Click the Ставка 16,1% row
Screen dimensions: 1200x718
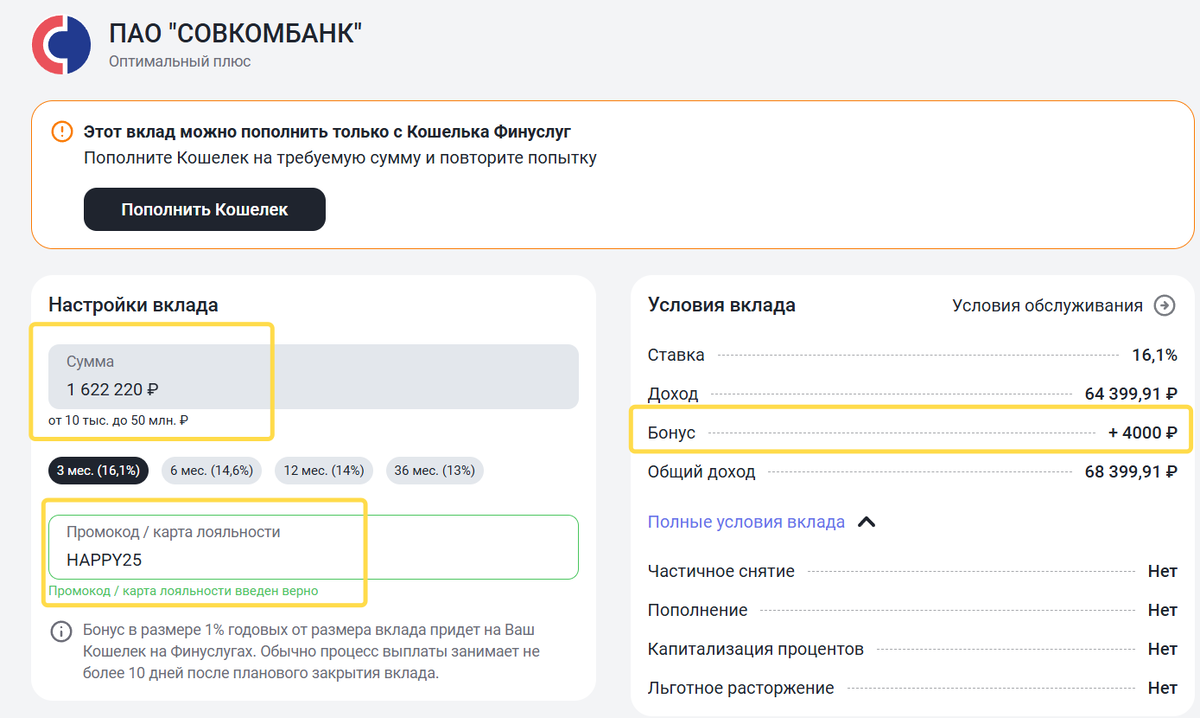point(912,355)
